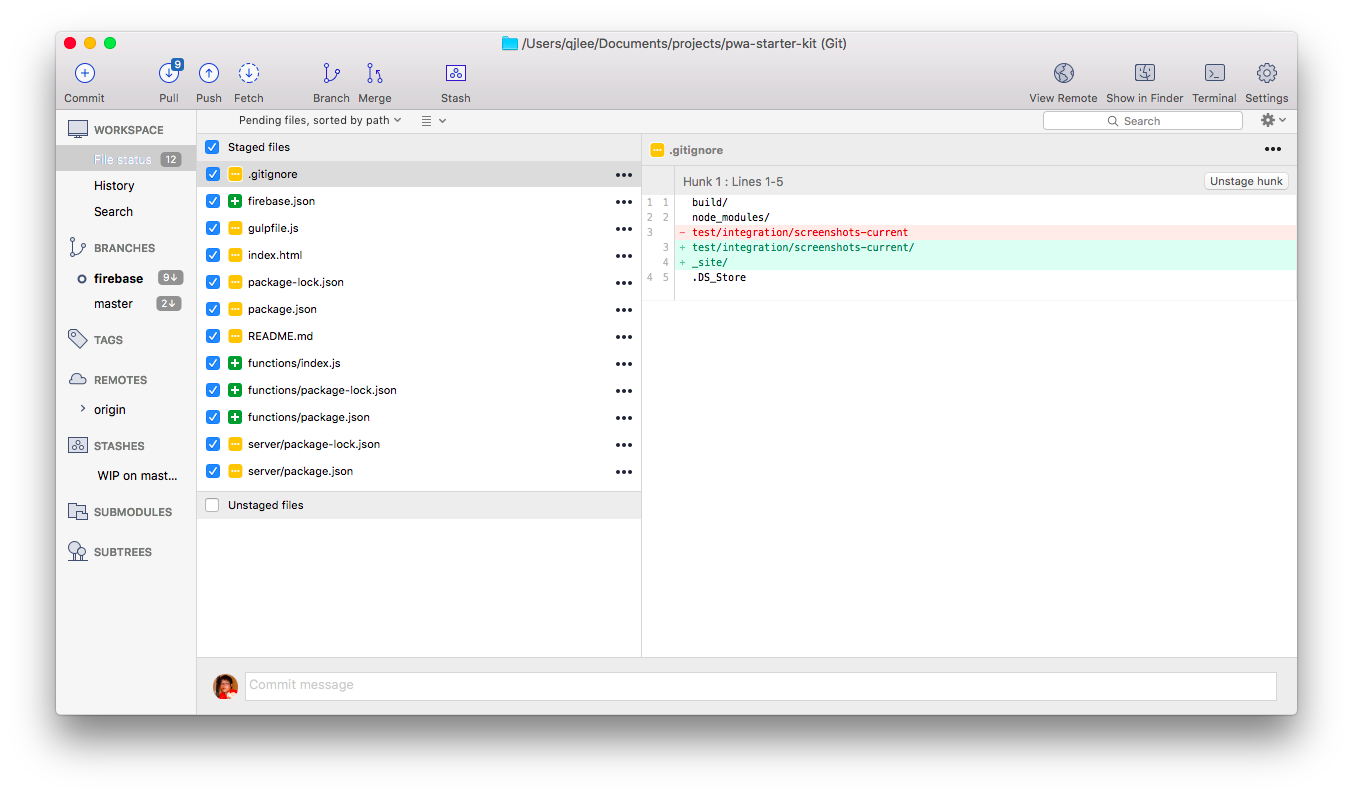The height and width of the screenshot is (795, 1353).
Task: Click the Unstage hunk button
Action: coord(1246,181)
